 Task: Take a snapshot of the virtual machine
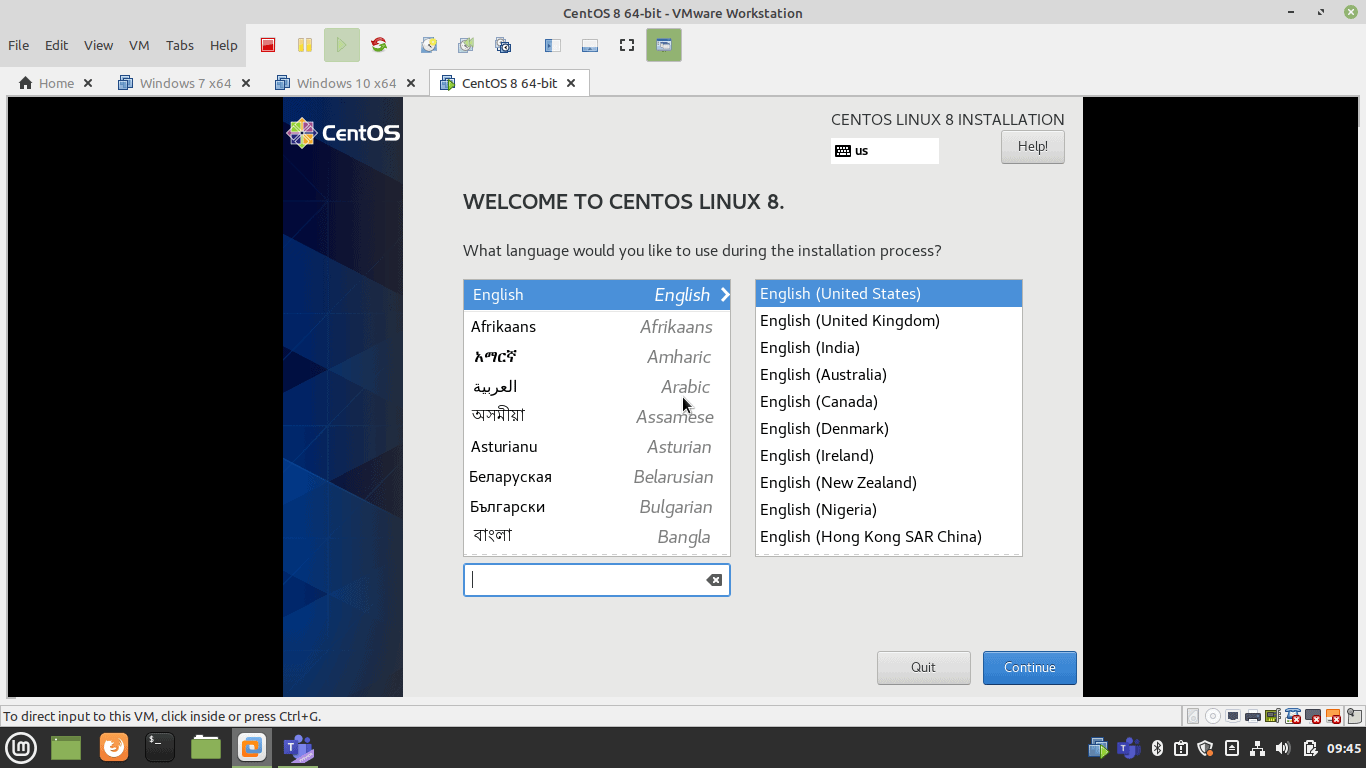429,45
